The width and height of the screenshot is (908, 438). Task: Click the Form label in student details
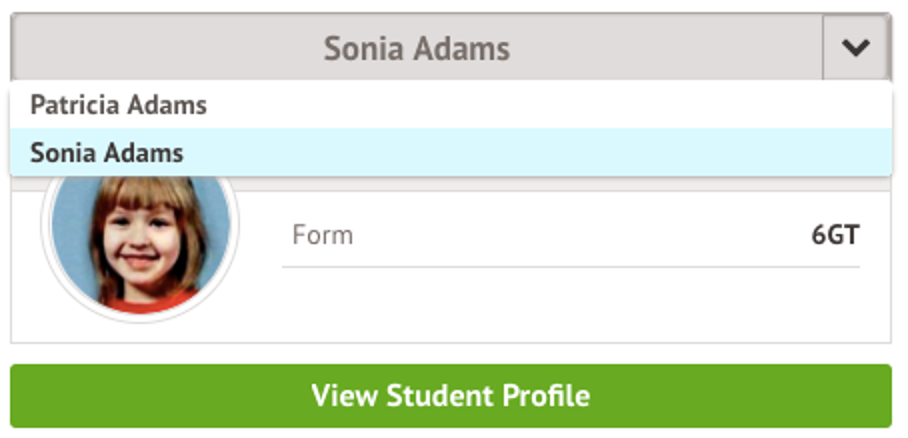tap(322, 236)
